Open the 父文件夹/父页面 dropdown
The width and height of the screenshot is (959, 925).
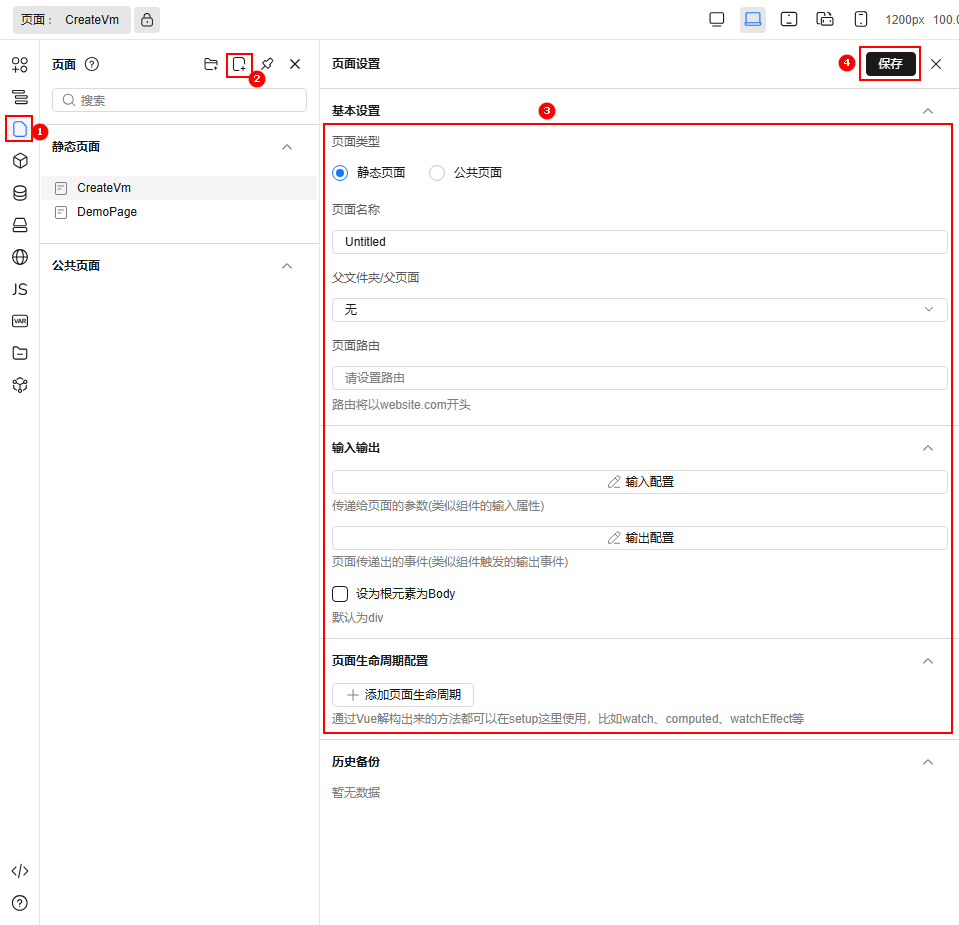tap(639, 309)
